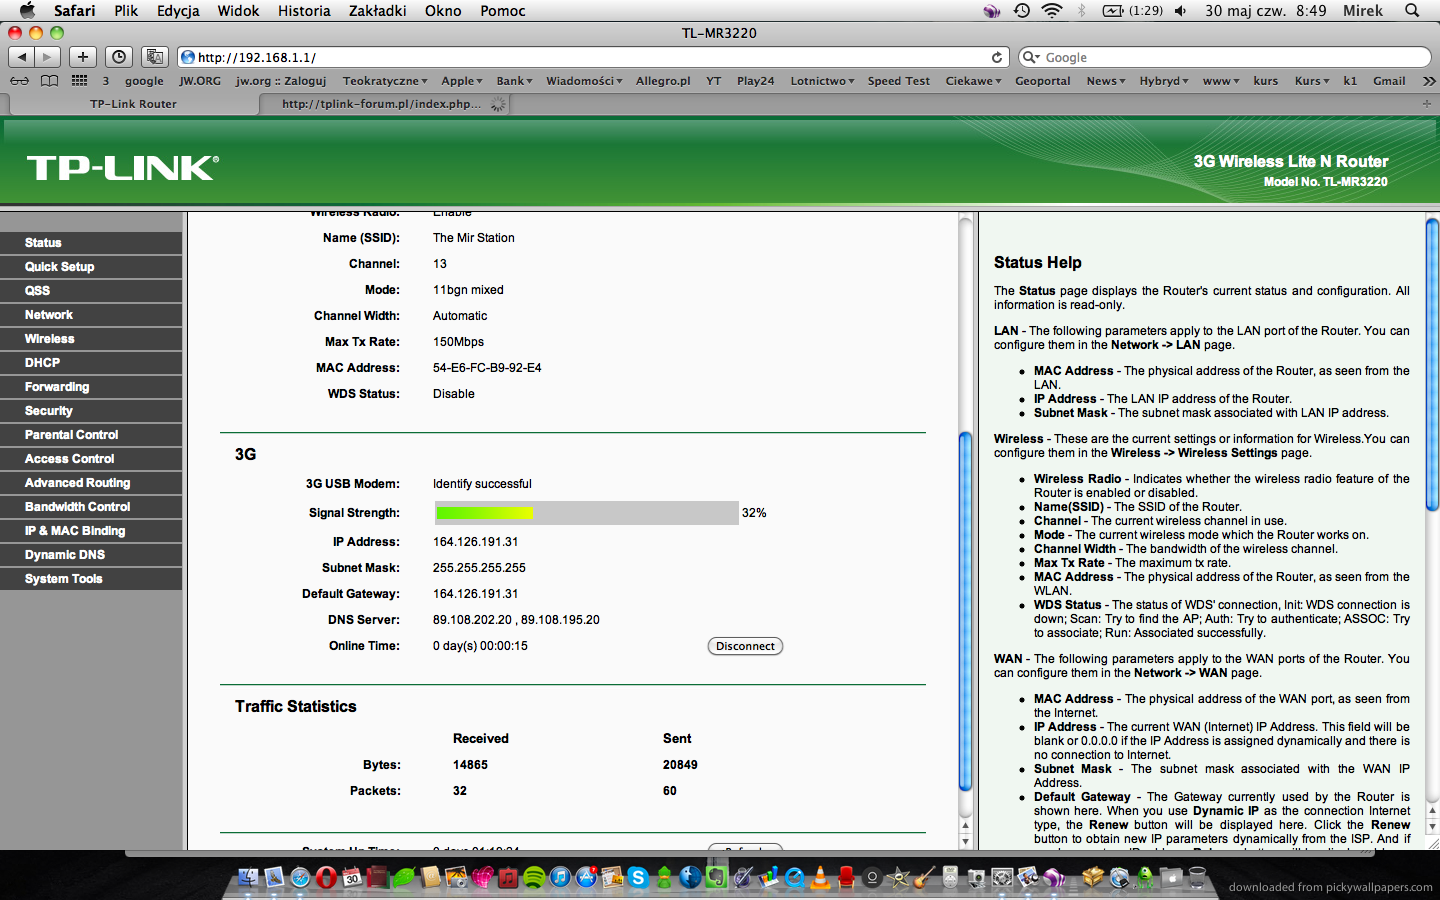Open Parental Control in sidebar
This screenshot has width=1440, height=900.
coord(91,435)
